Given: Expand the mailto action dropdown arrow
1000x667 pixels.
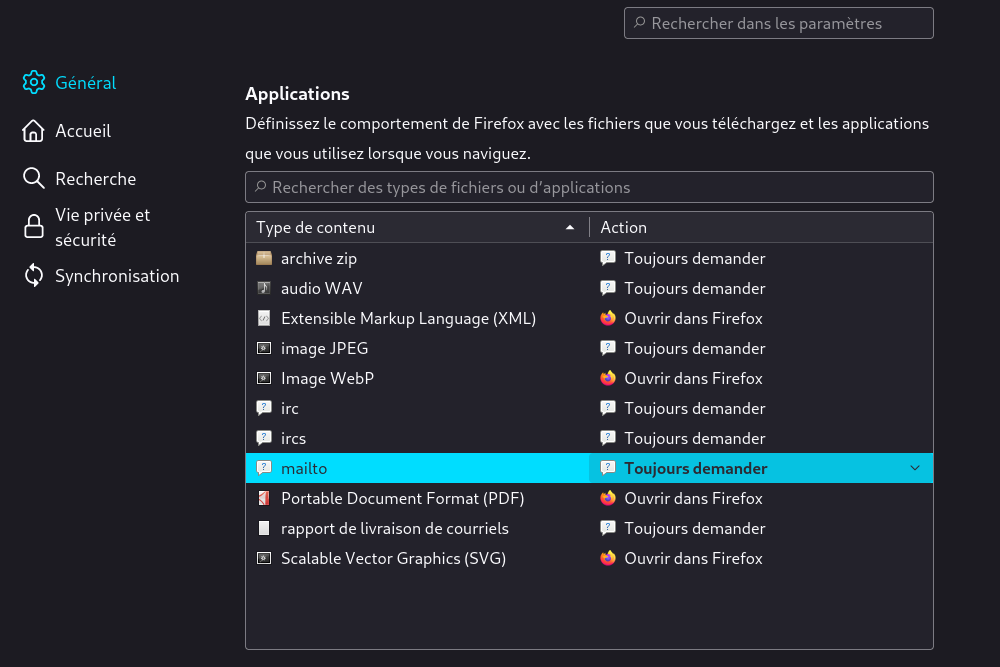Looking at the screenshot, I should [915, 468].
